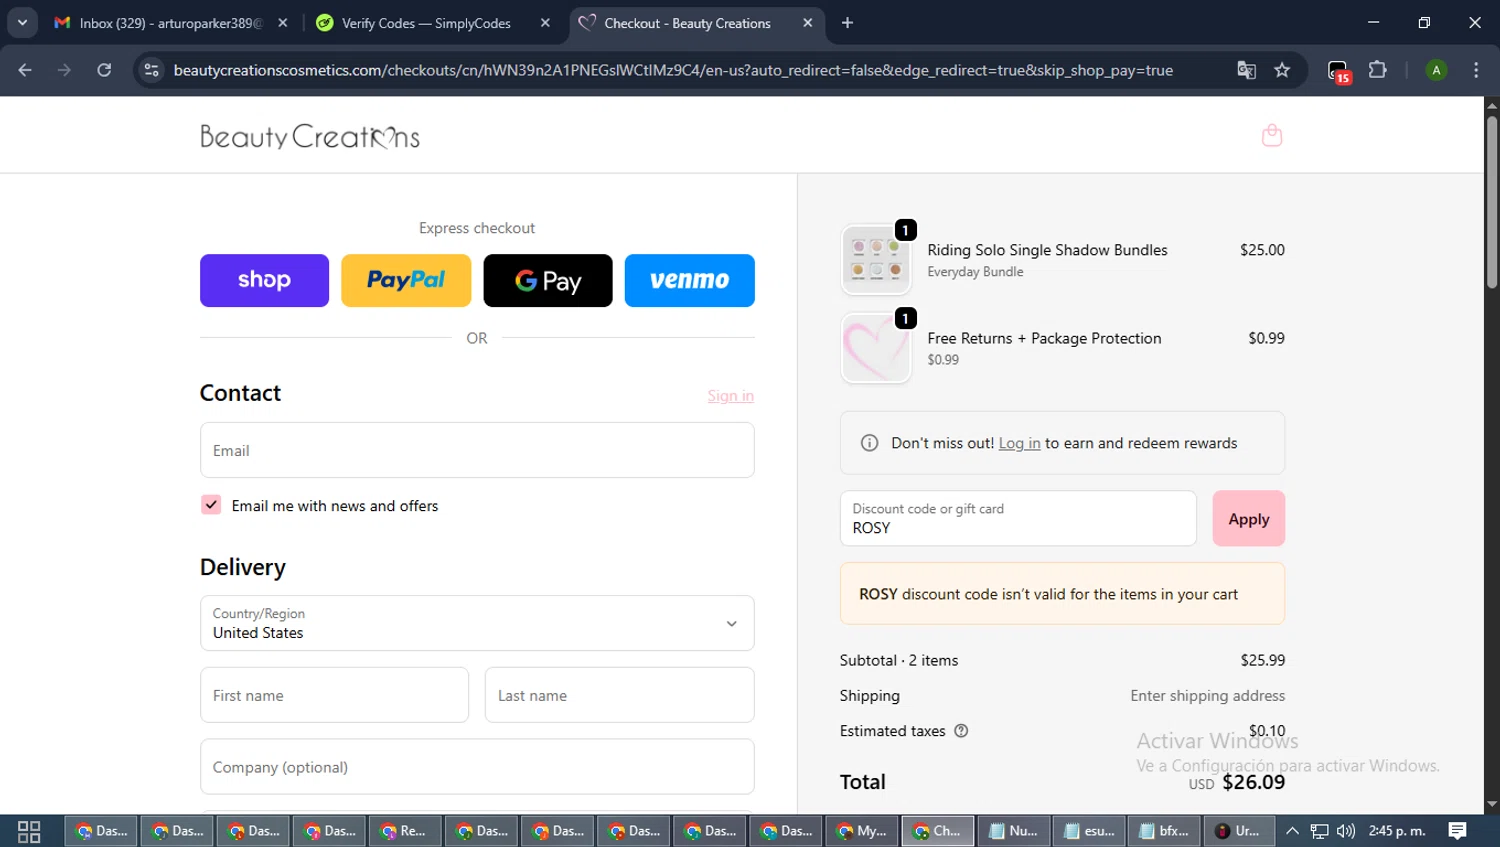Open the Extensions puzzle icon

[1377, 70]
